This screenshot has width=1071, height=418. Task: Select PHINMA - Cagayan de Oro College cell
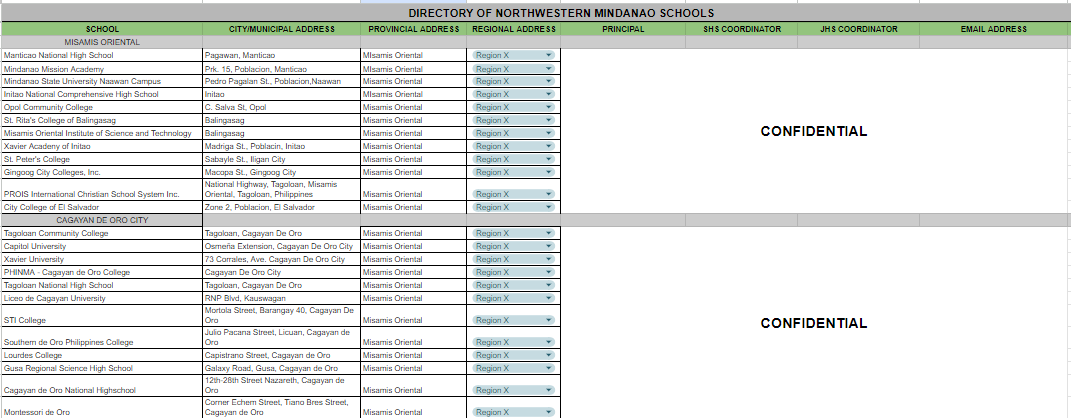[102, 272]
